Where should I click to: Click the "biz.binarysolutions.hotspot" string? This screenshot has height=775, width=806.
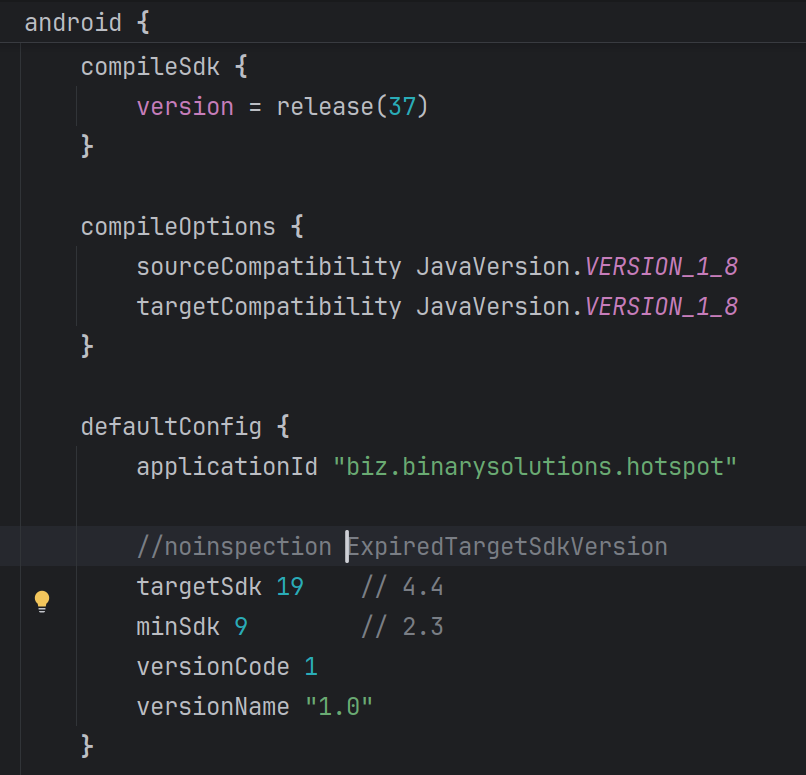(x=535, y=467)
